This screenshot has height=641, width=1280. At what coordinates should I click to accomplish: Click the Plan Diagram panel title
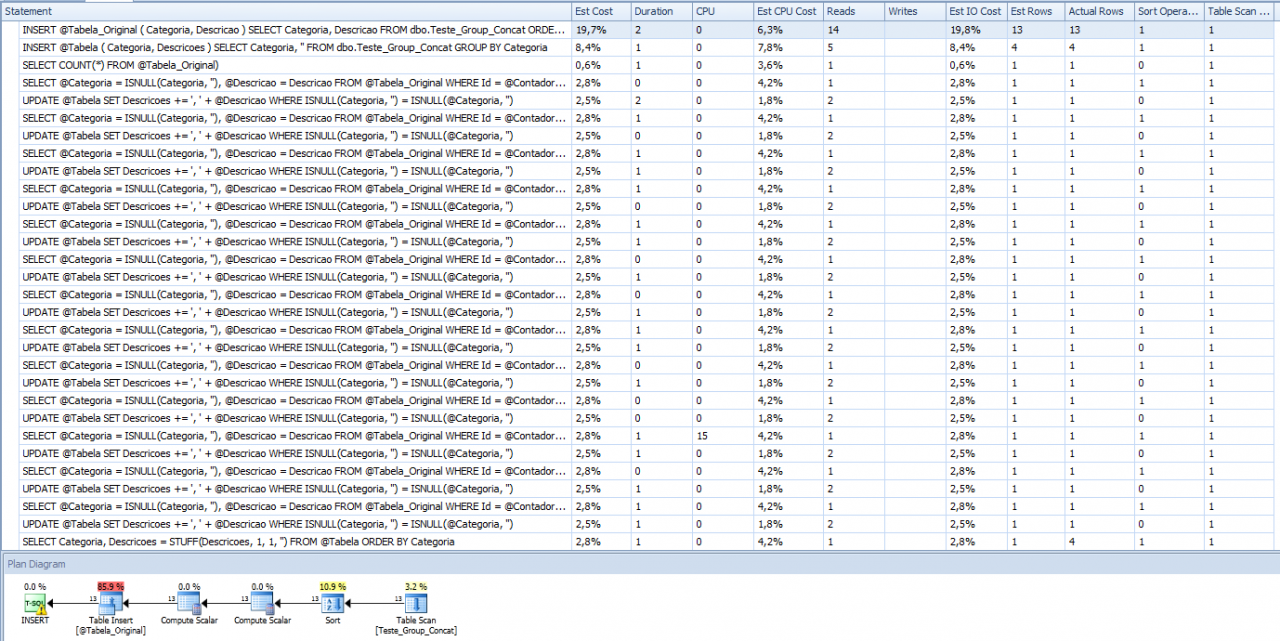[35, 563]
